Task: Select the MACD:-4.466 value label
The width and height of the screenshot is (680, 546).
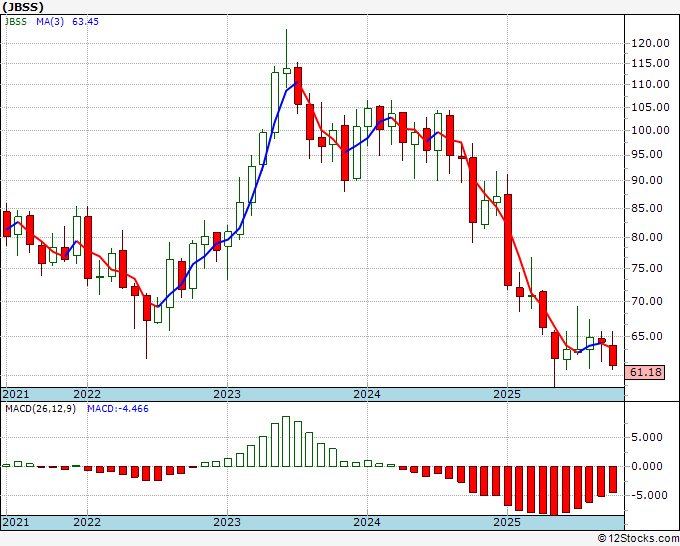Action: 118,409
